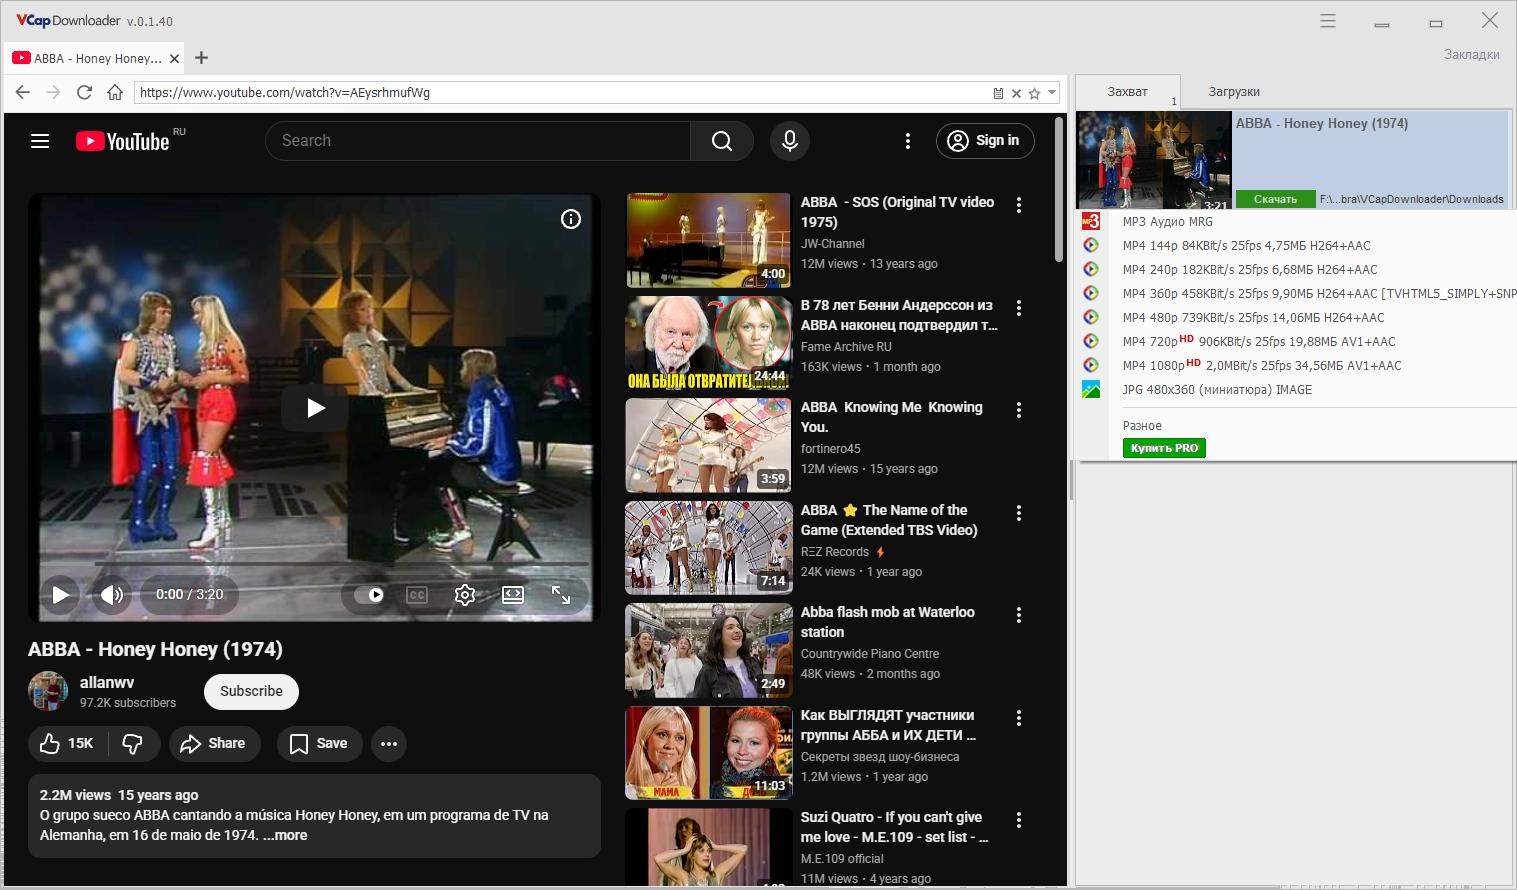
Task: Open more options for ABBA SOS video
Action: coord(1019,205)
